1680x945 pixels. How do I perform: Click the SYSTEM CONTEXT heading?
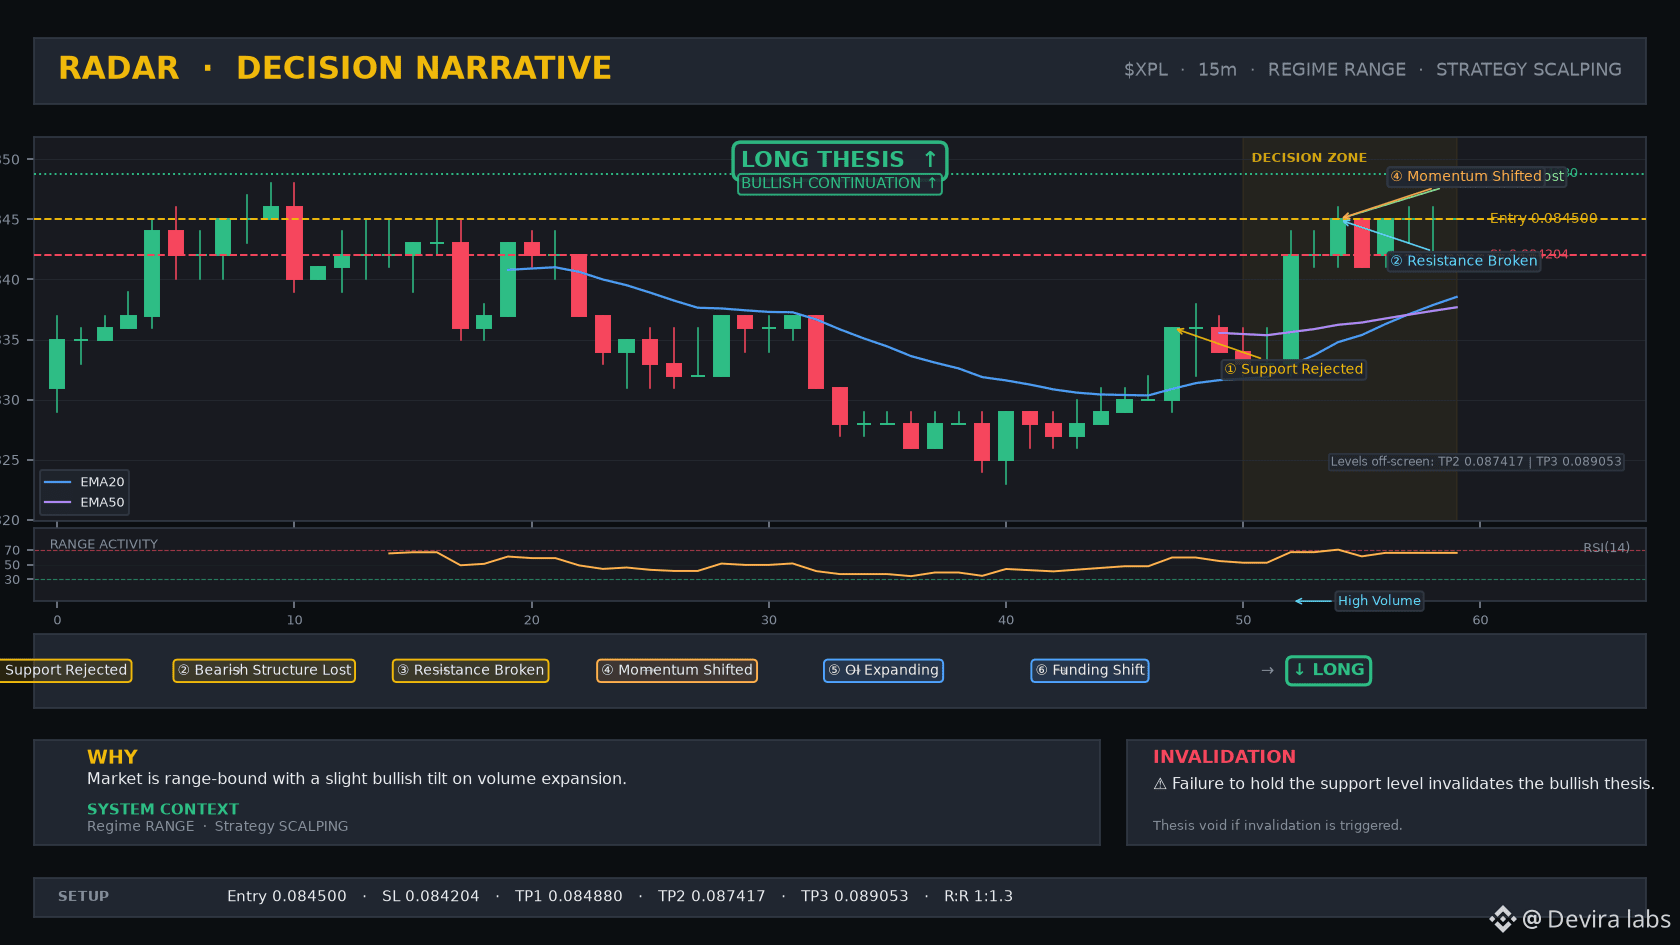click(163, 809)
